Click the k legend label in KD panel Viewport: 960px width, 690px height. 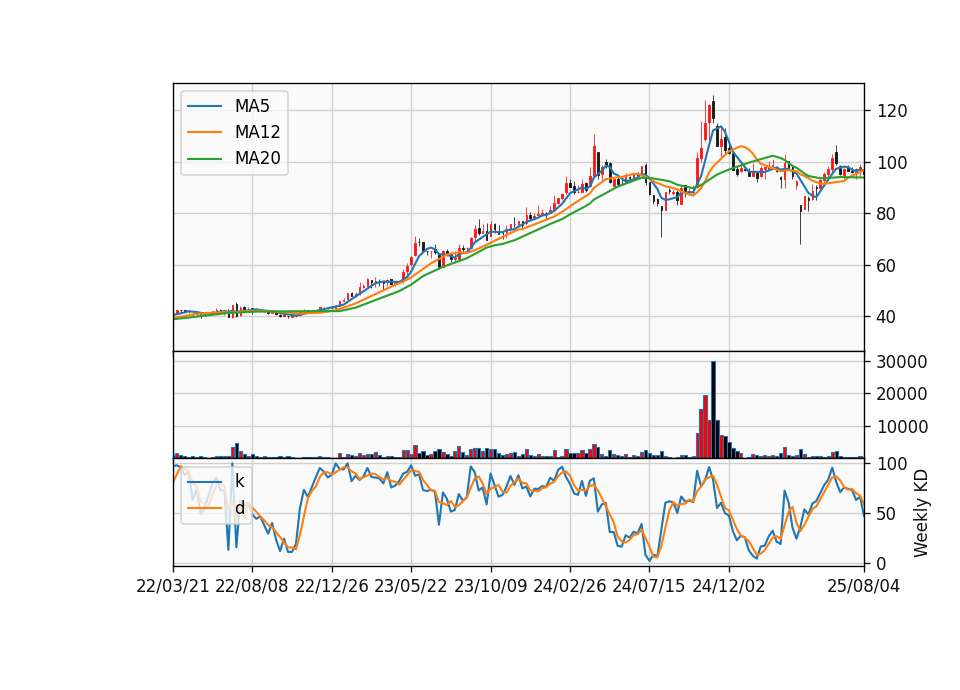[x=239, y=482]
